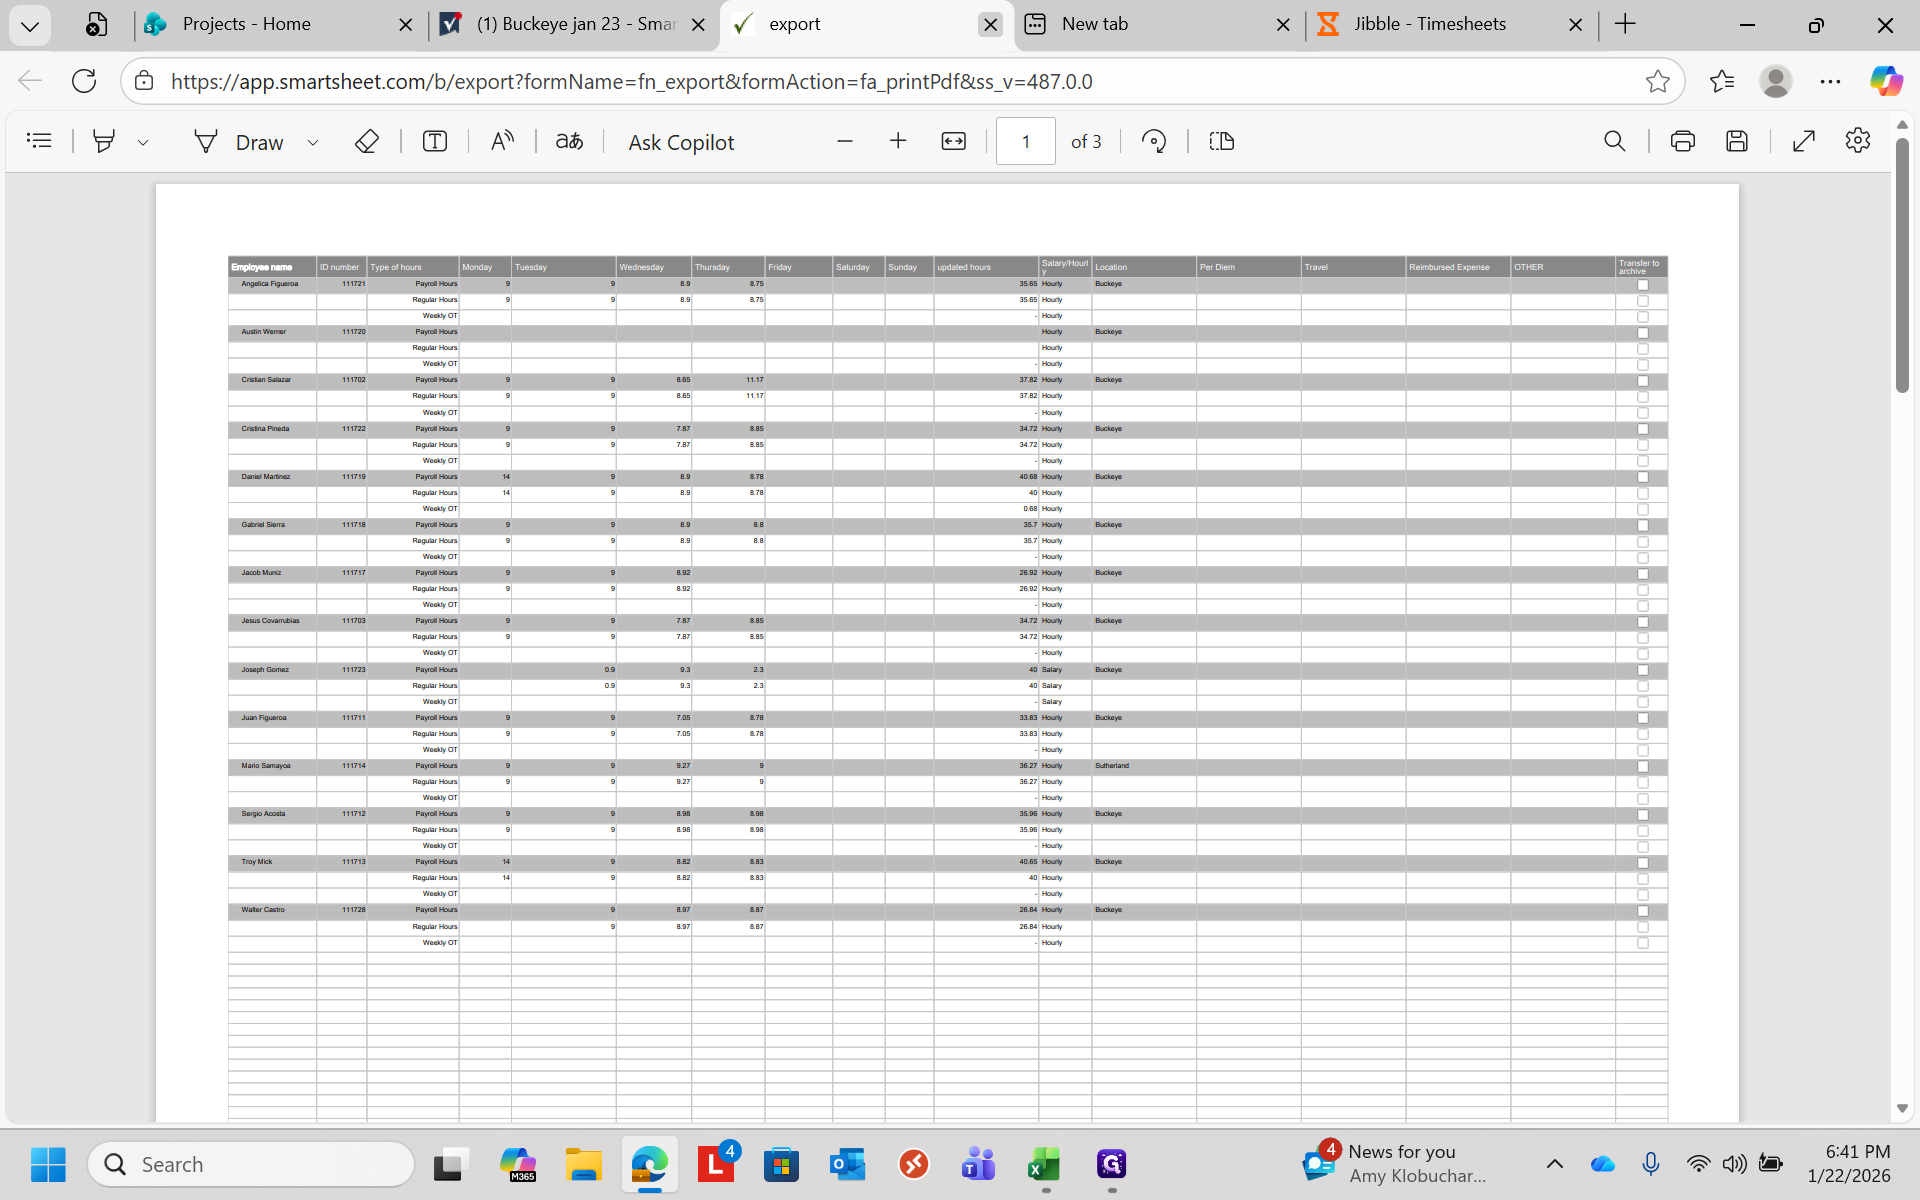Viewport: 1920px width, 1200px height.
Task: Switch to the Jibble - Timesheets tab
Action: (x=1429, y=24)
